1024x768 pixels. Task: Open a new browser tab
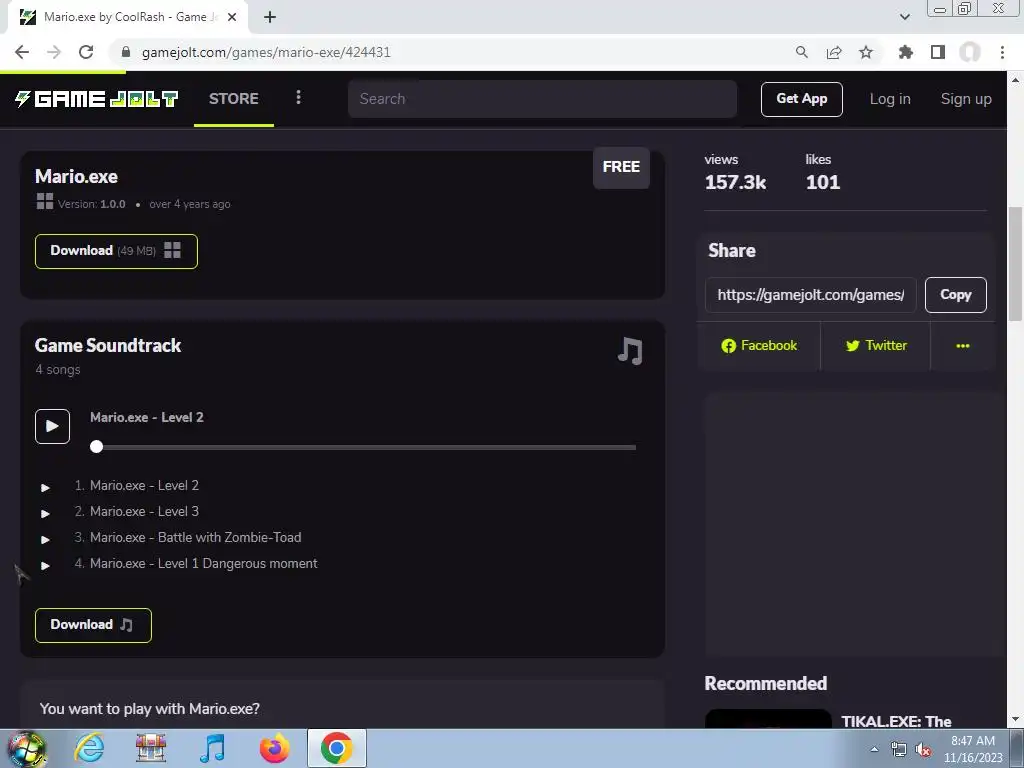(x=270, y=17)
